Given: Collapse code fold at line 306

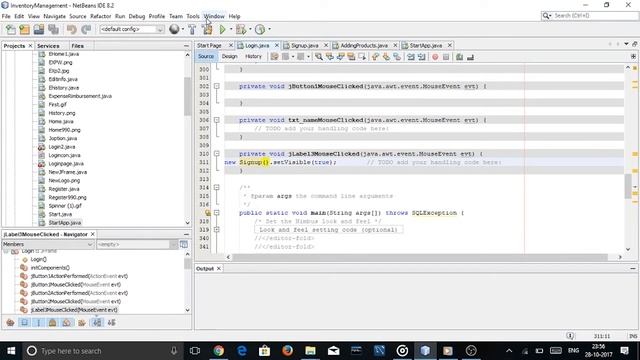Looking at the screenshot, I should 217,120.
